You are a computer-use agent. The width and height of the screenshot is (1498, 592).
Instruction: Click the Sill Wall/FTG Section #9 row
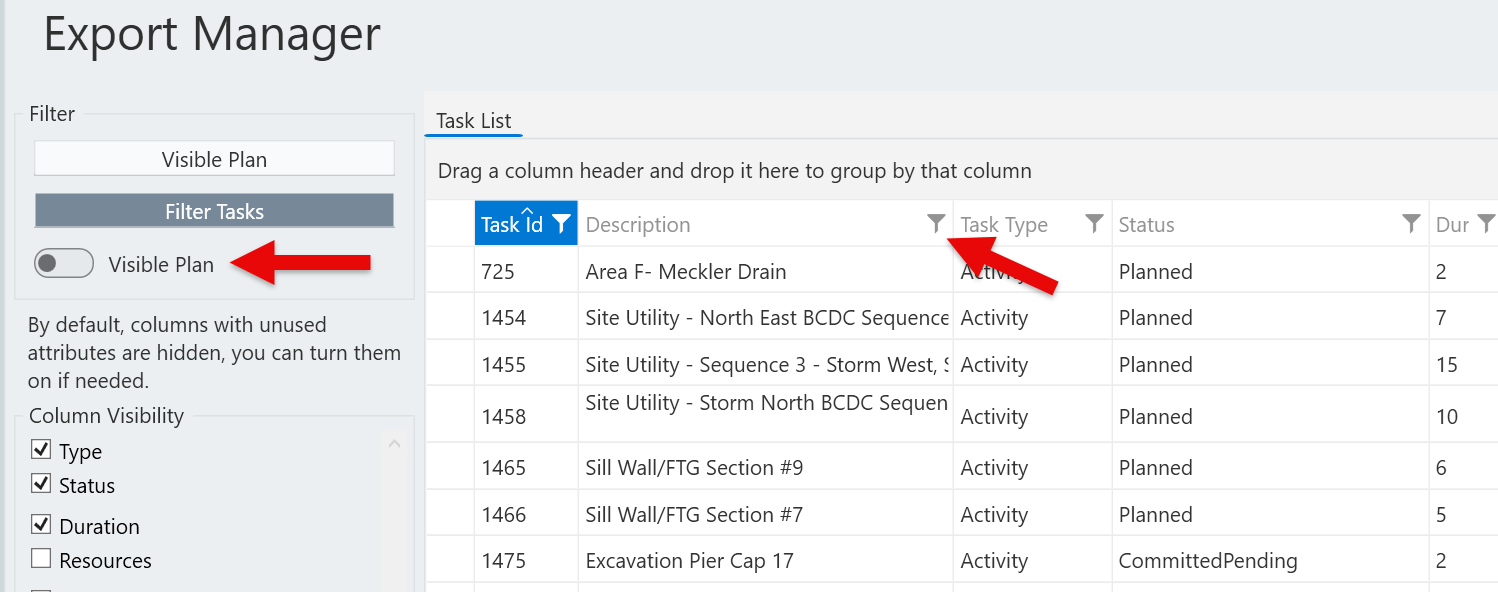(694, 468)
